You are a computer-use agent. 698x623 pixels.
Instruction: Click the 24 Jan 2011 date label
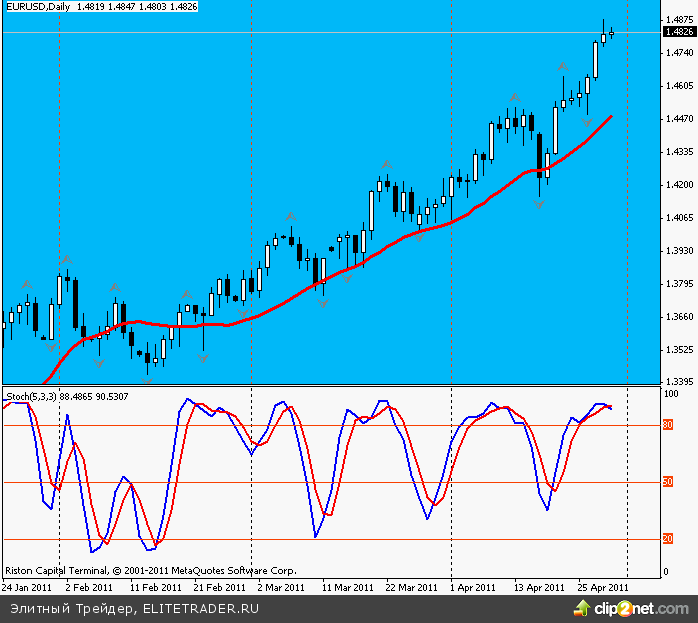(27, 588)
